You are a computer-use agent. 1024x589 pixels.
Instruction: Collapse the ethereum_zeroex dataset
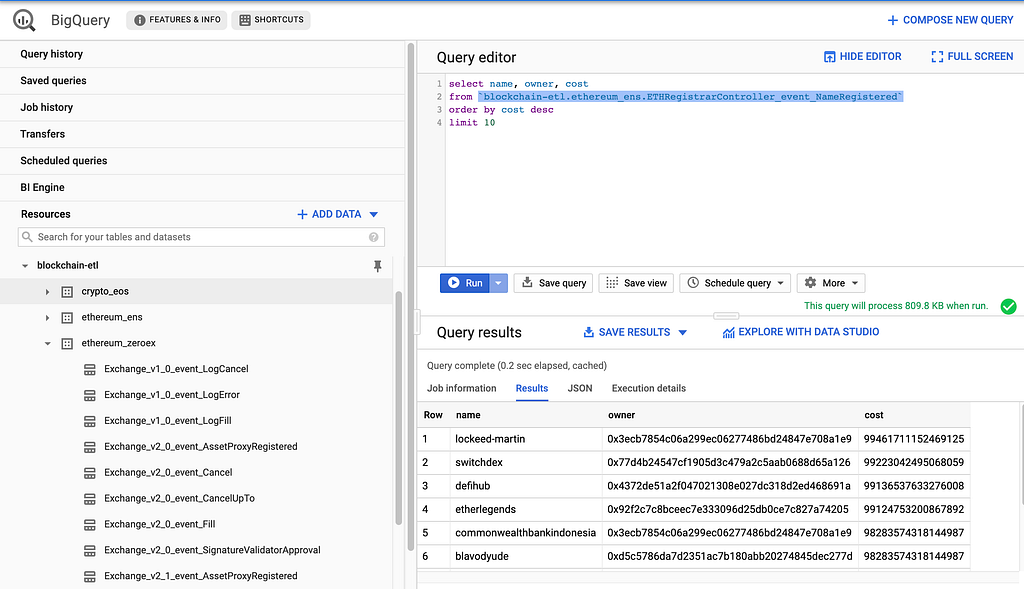coord(47,343)
